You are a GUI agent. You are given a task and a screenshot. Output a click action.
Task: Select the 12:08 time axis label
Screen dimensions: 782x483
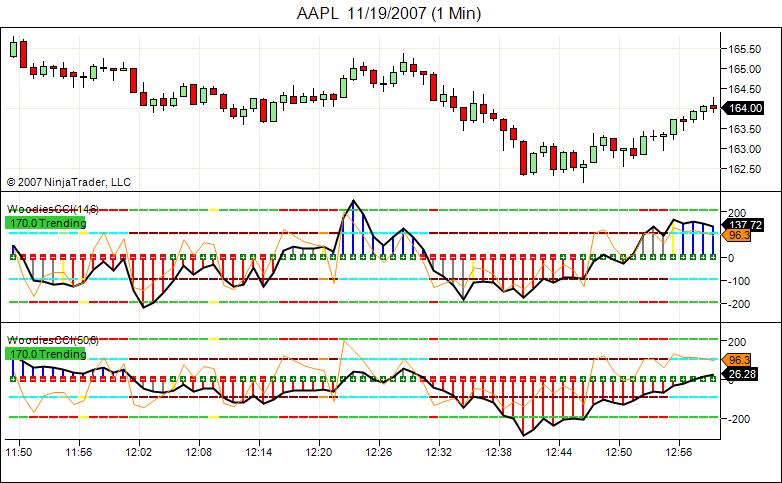[198, 452]
